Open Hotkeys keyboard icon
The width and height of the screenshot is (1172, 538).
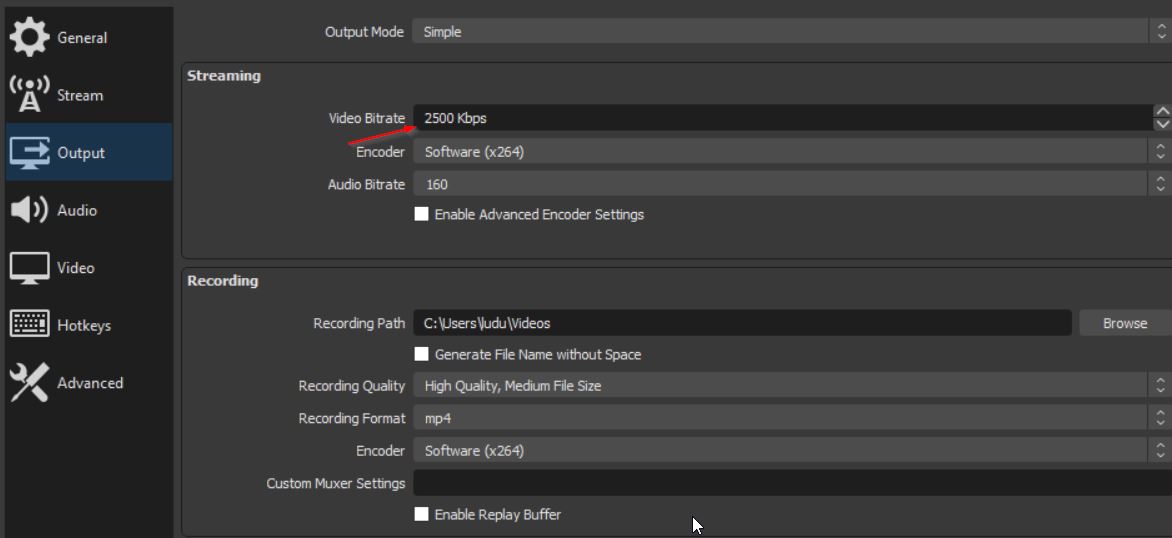coord(29,324)
